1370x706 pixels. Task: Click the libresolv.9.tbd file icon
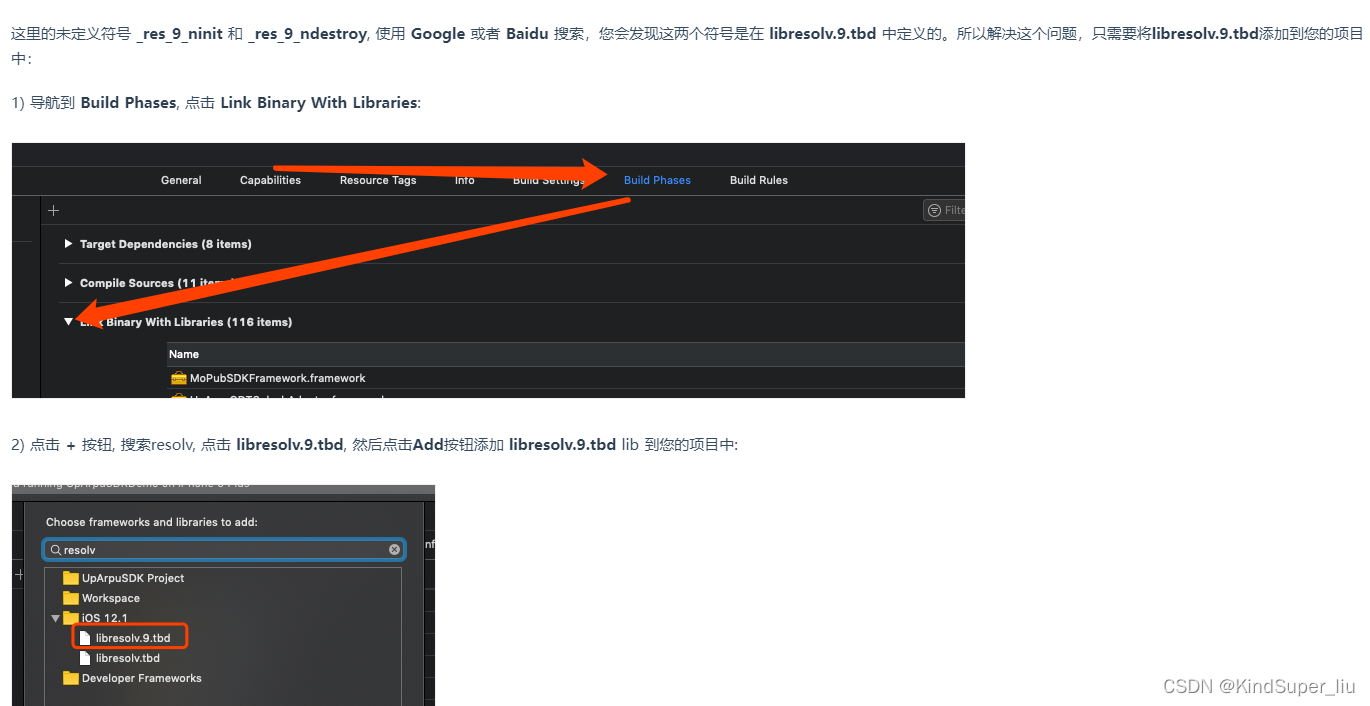(x=86, y=638)
